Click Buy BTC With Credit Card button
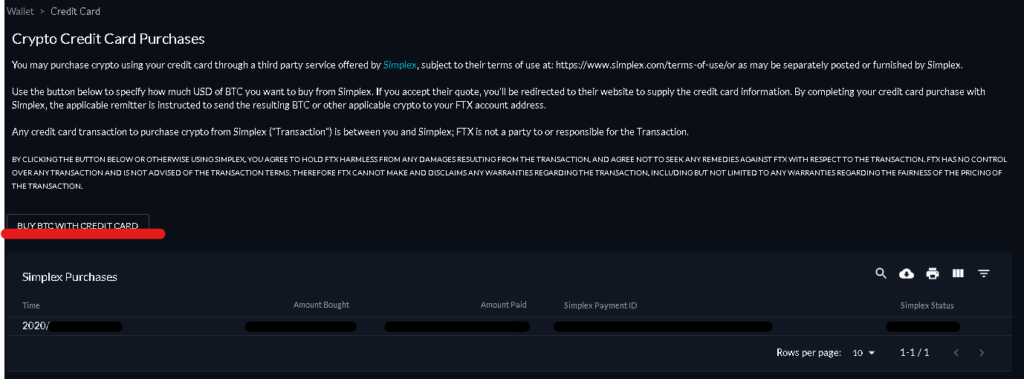1024x379 pixels. click(78, 225)
